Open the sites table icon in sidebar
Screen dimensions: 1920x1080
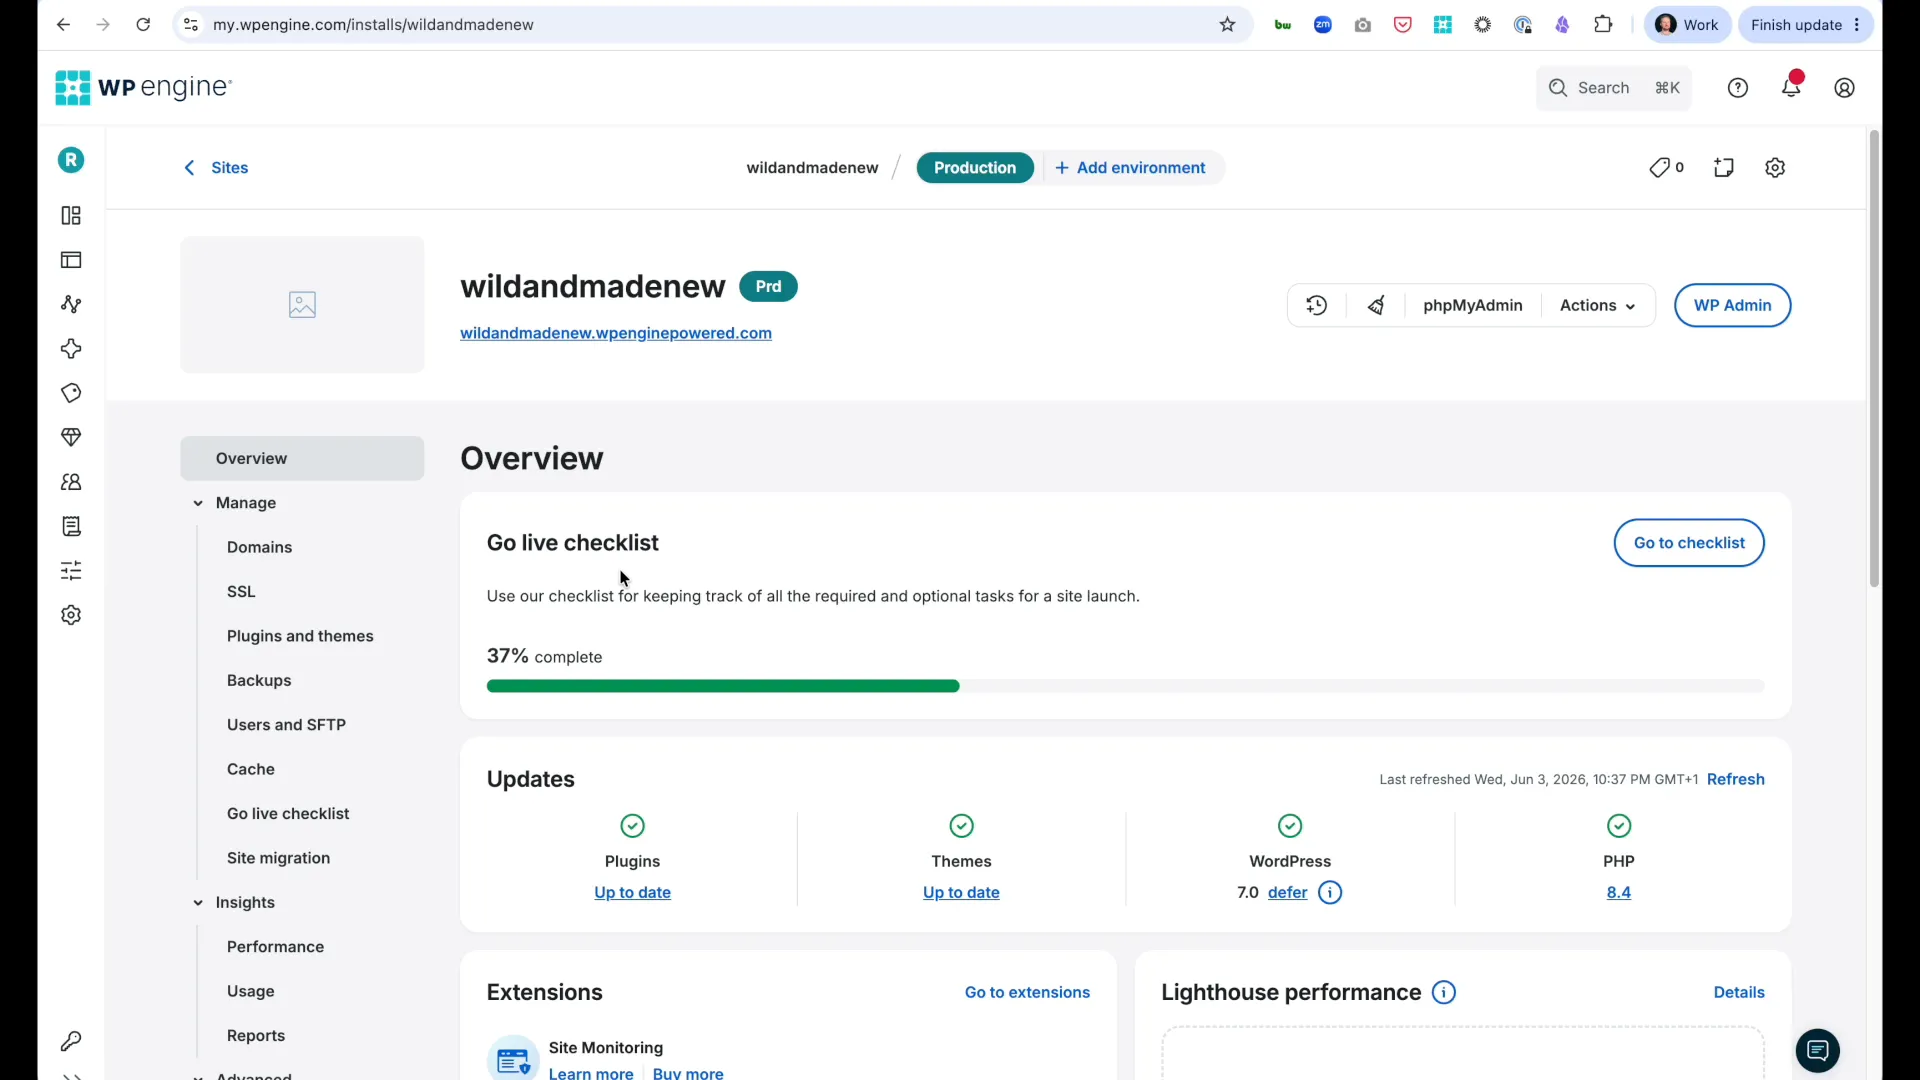[71, 260]
